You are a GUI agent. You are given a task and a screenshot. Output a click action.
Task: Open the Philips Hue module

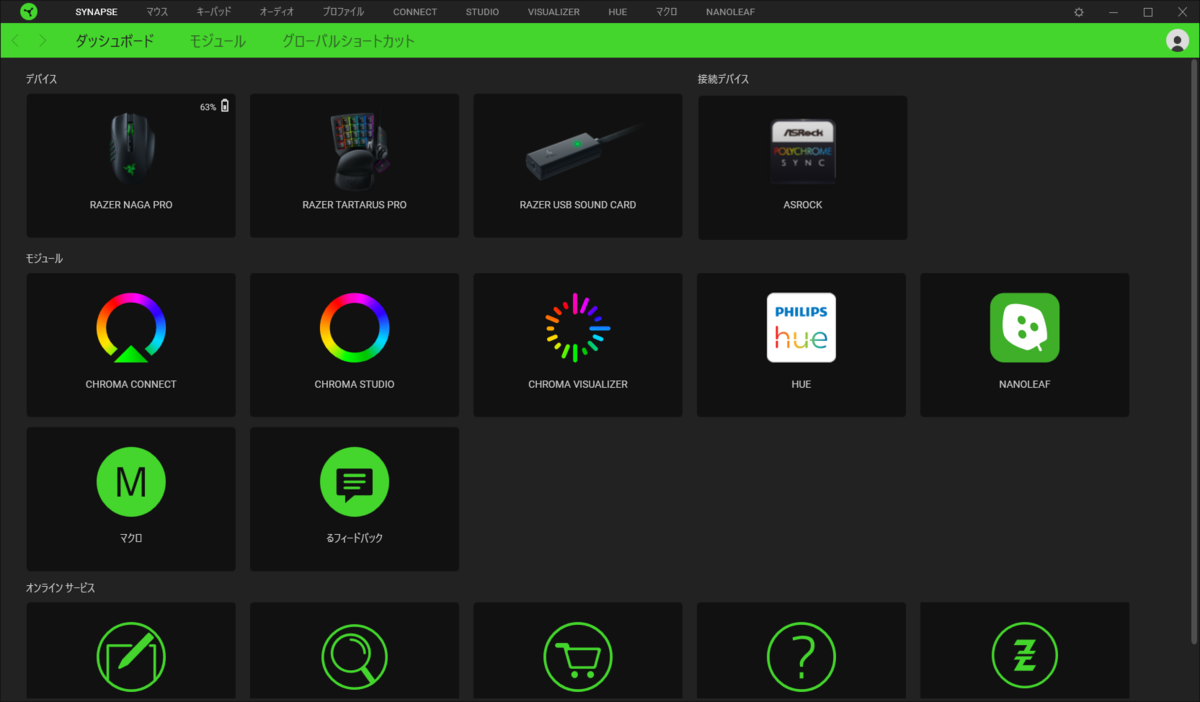click(x=800, y=344)
